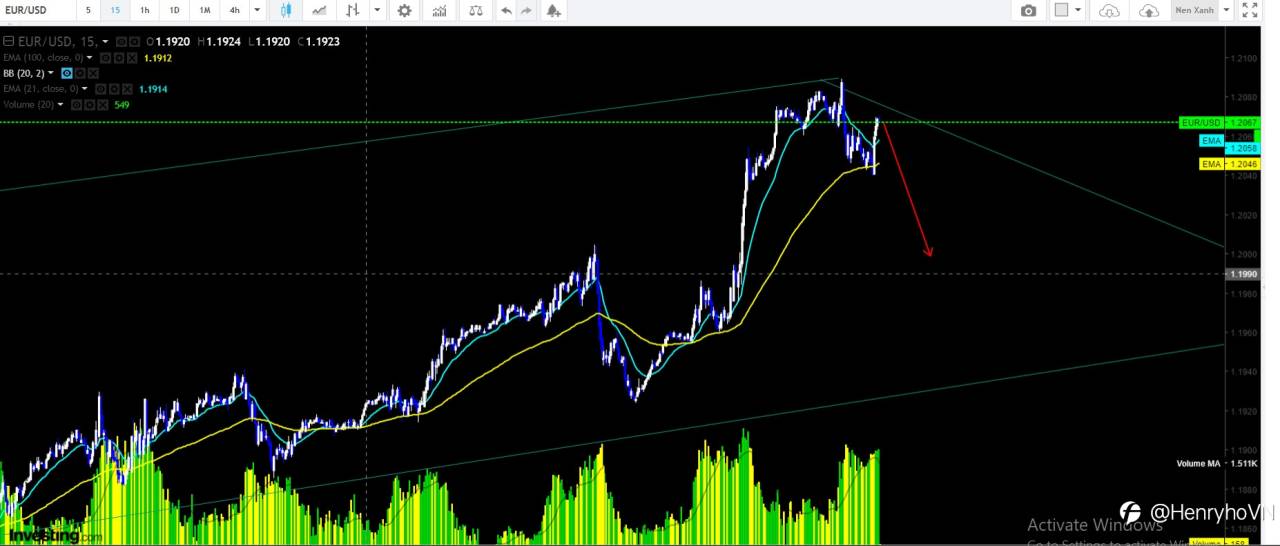The image size is (1280, 546).
Task: Undo last chart action
Action: [506, 10]
